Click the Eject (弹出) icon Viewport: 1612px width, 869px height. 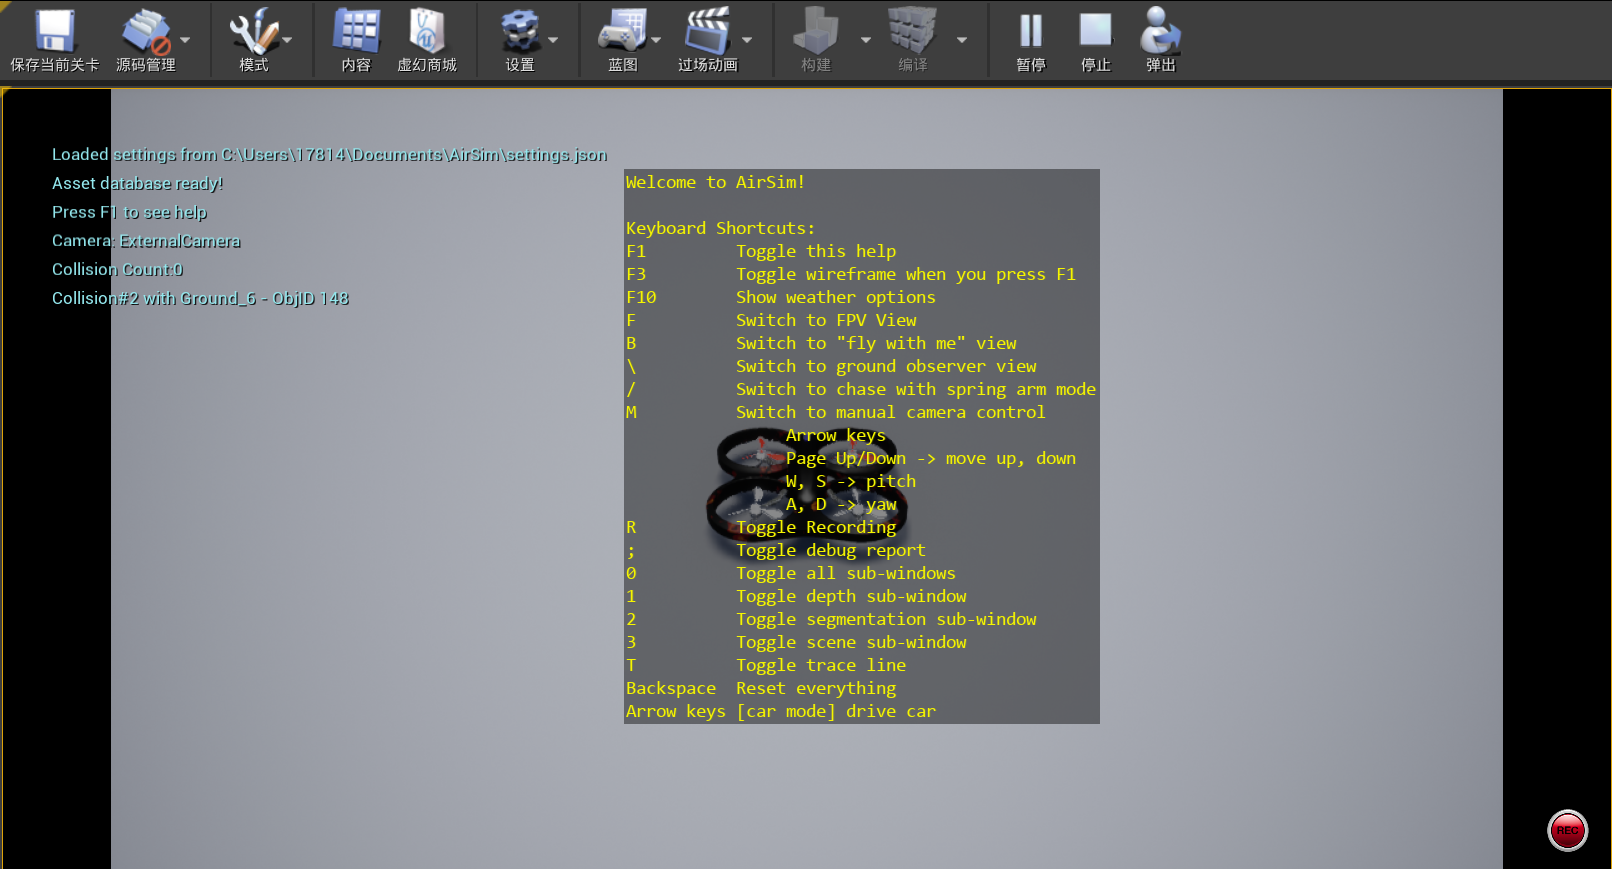[1161, 32]
